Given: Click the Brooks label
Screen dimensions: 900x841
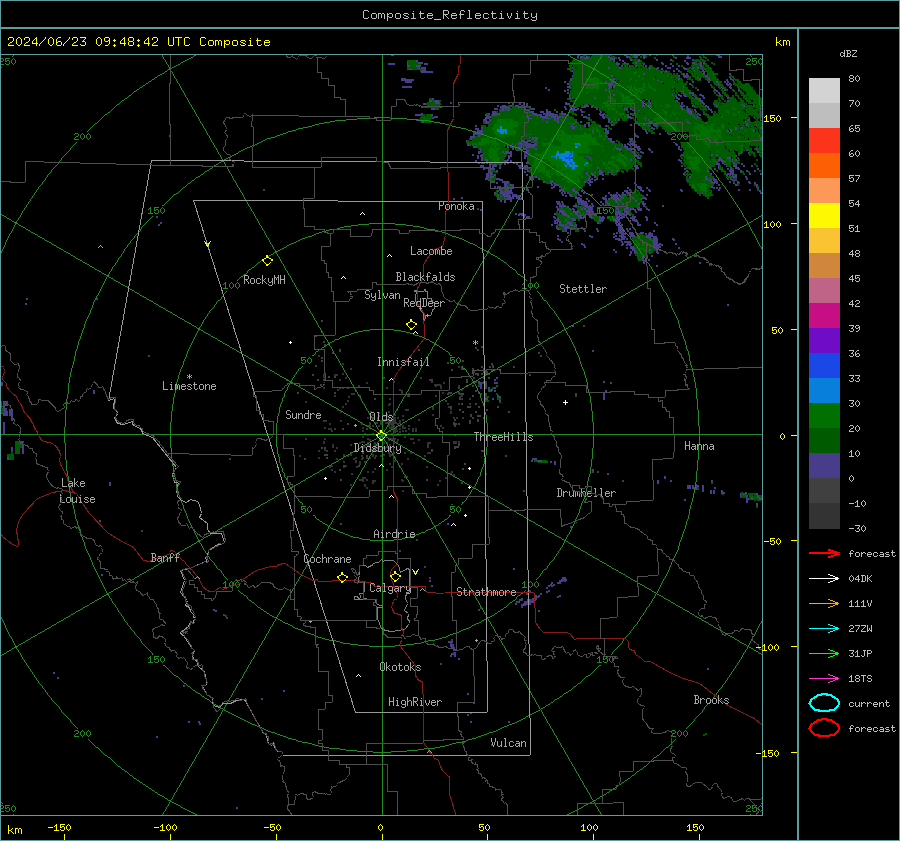Looking at the screenshot, I should point(711,700).
